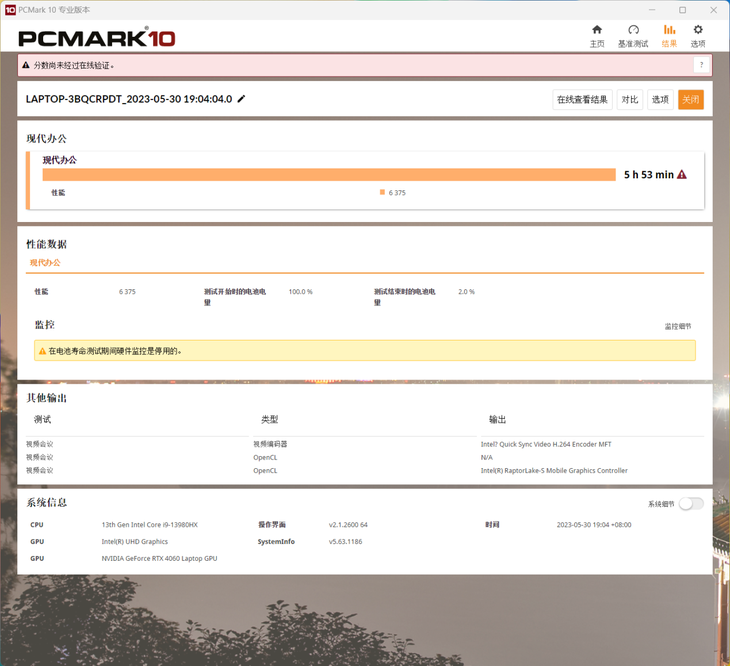730x666 pixels.
Task: Minimize the PCMark 10 window
Action: point(652,10)
